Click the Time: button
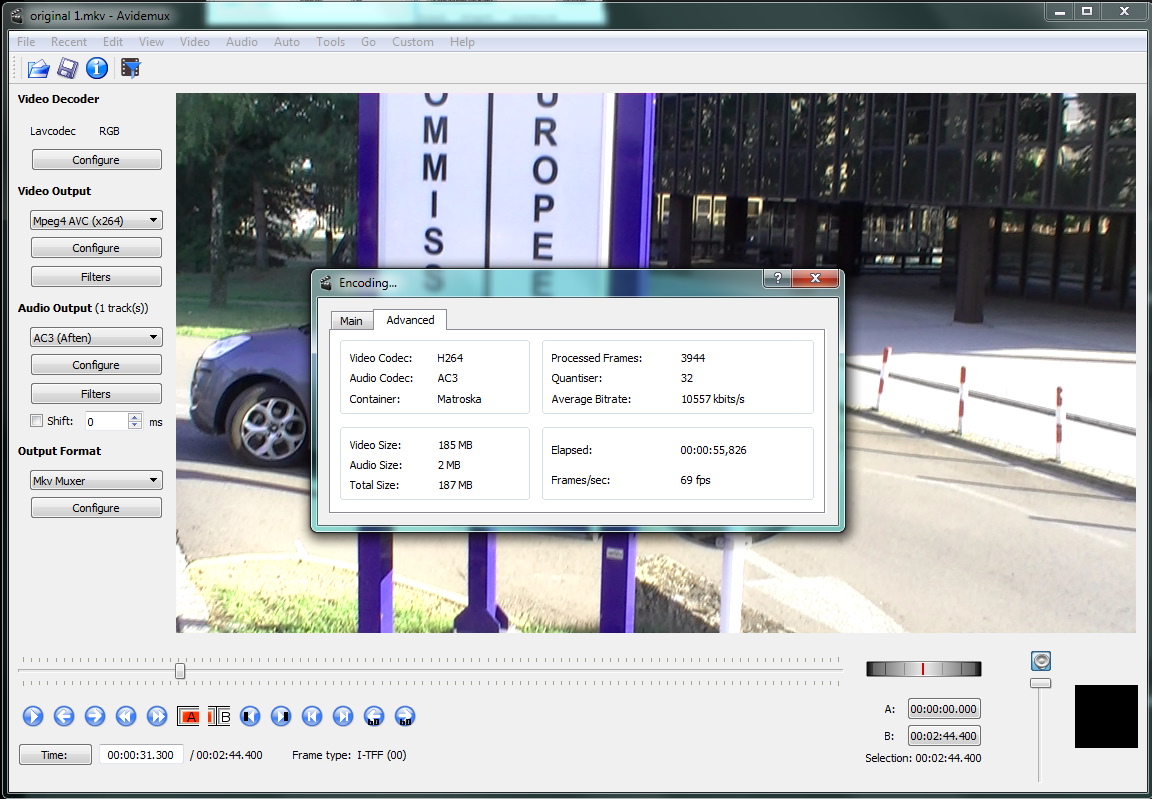The height and width of the screenshot is (799, 1152). click(55, 755)
